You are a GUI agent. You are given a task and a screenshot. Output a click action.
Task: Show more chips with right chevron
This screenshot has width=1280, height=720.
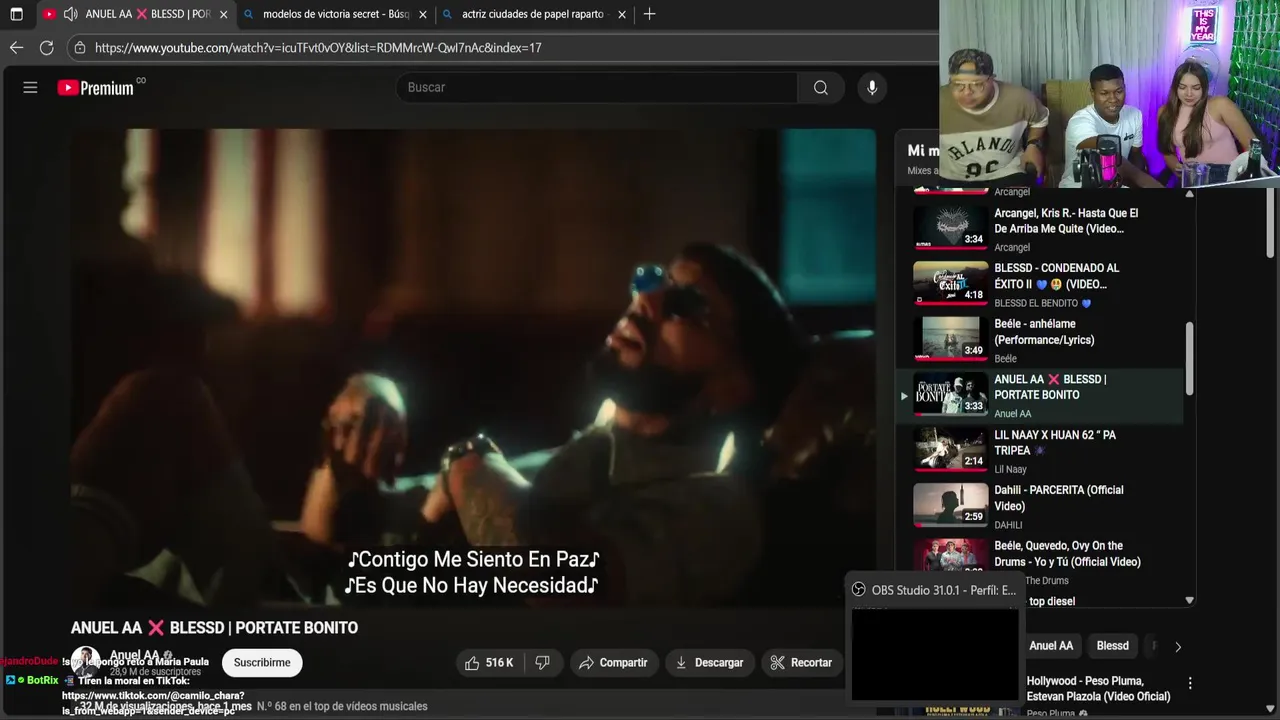click(x=1178, y=647)
